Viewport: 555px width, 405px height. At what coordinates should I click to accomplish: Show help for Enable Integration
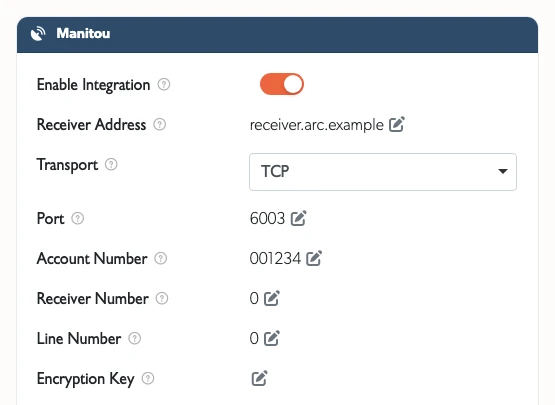[x=164, y=85]
